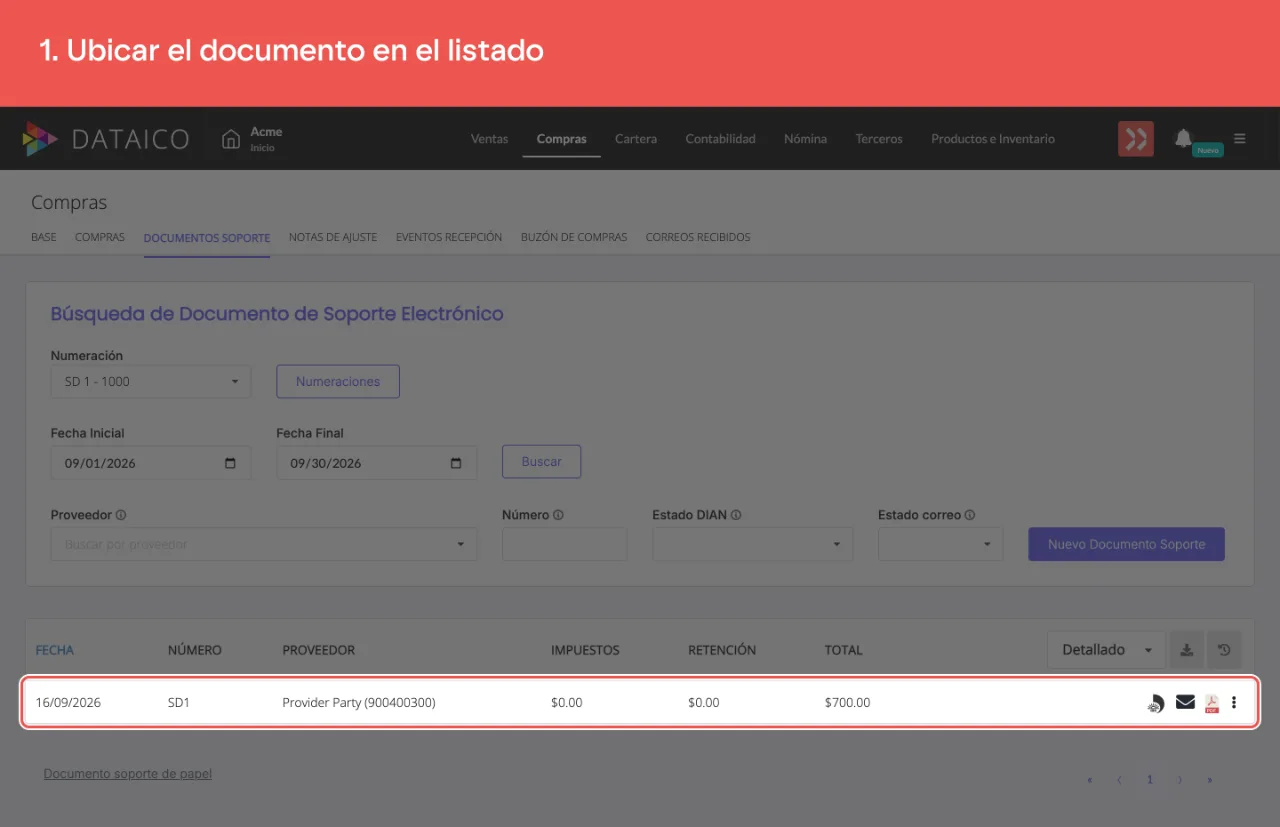Click the DIAN status icon for SD1
Viewport: 1280px width, 827px height.
(x=1155, y=703)
